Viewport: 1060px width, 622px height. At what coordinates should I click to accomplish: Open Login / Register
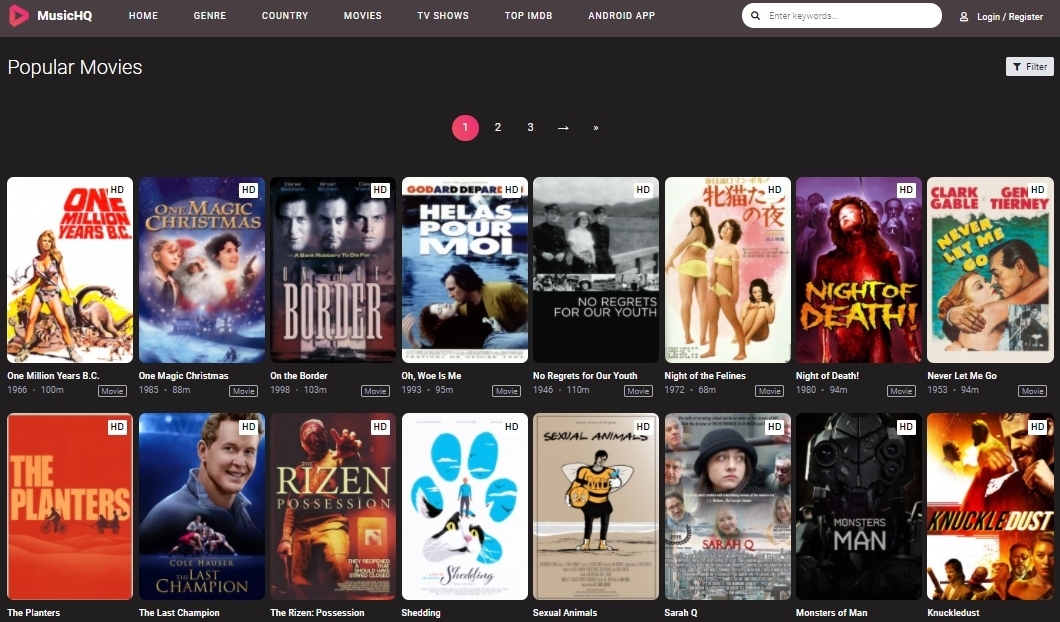[x=1009, y=16]
